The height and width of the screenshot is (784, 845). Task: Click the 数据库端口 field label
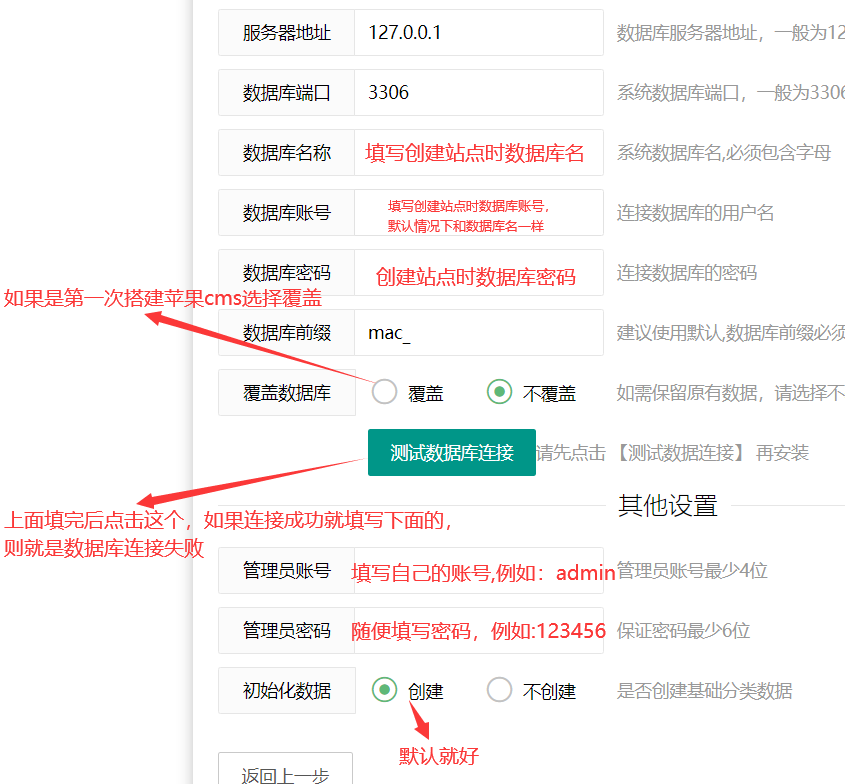pyautogui.click(x=287, y=93)
